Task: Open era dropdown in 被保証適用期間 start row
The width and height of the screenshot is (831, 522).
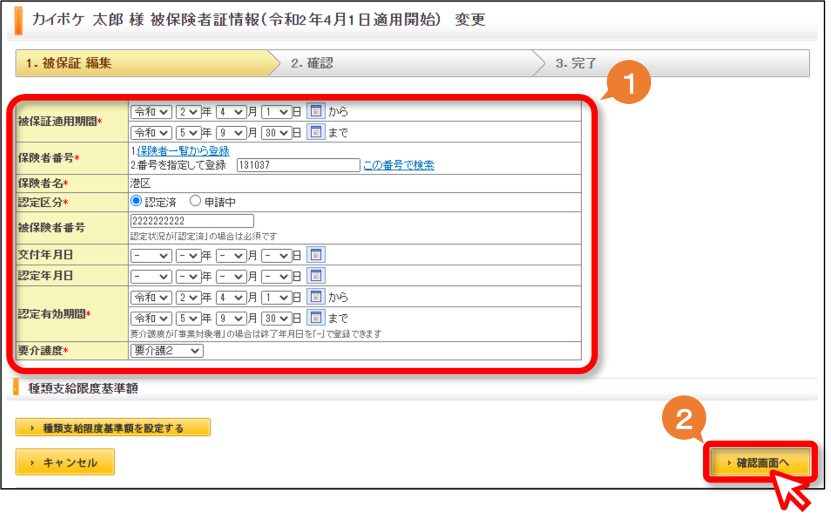Action: point(151,112)
